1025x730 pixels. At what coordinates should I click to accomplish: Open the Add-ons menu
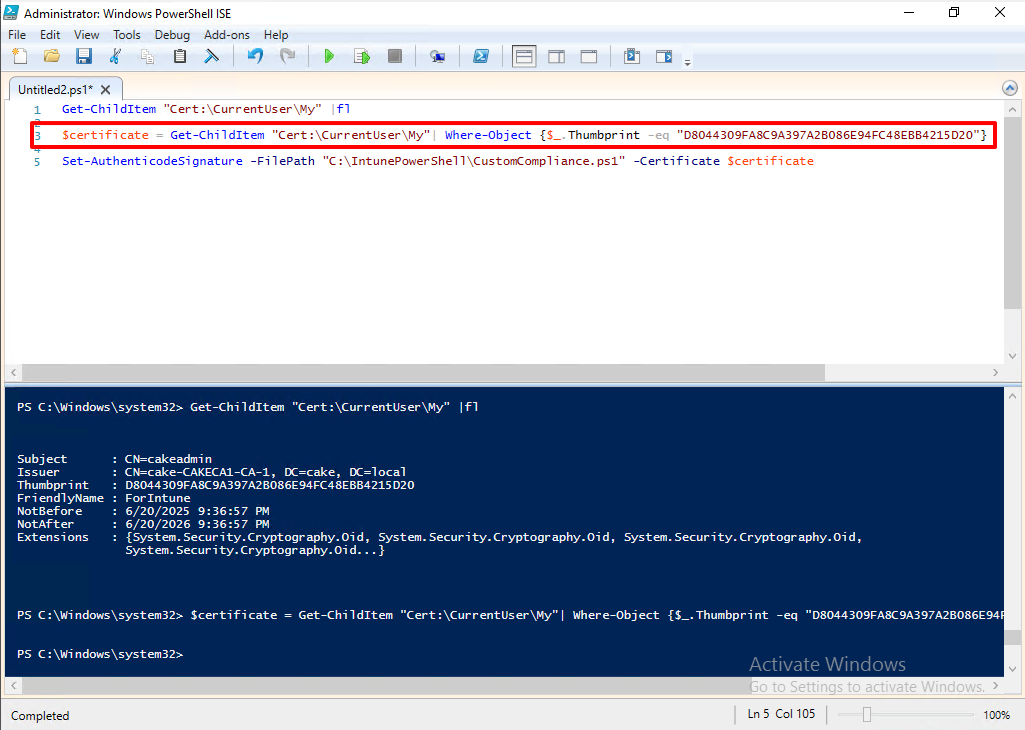pyautogui.click(x=226, y=35)
